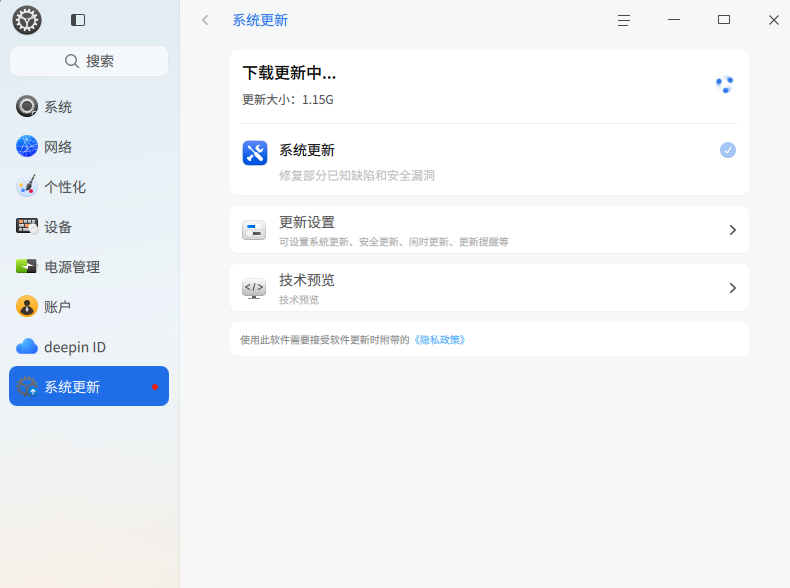This screenshot has width=790, height=588.
Task: Click the download progress spinner
Action: point(725,84)
